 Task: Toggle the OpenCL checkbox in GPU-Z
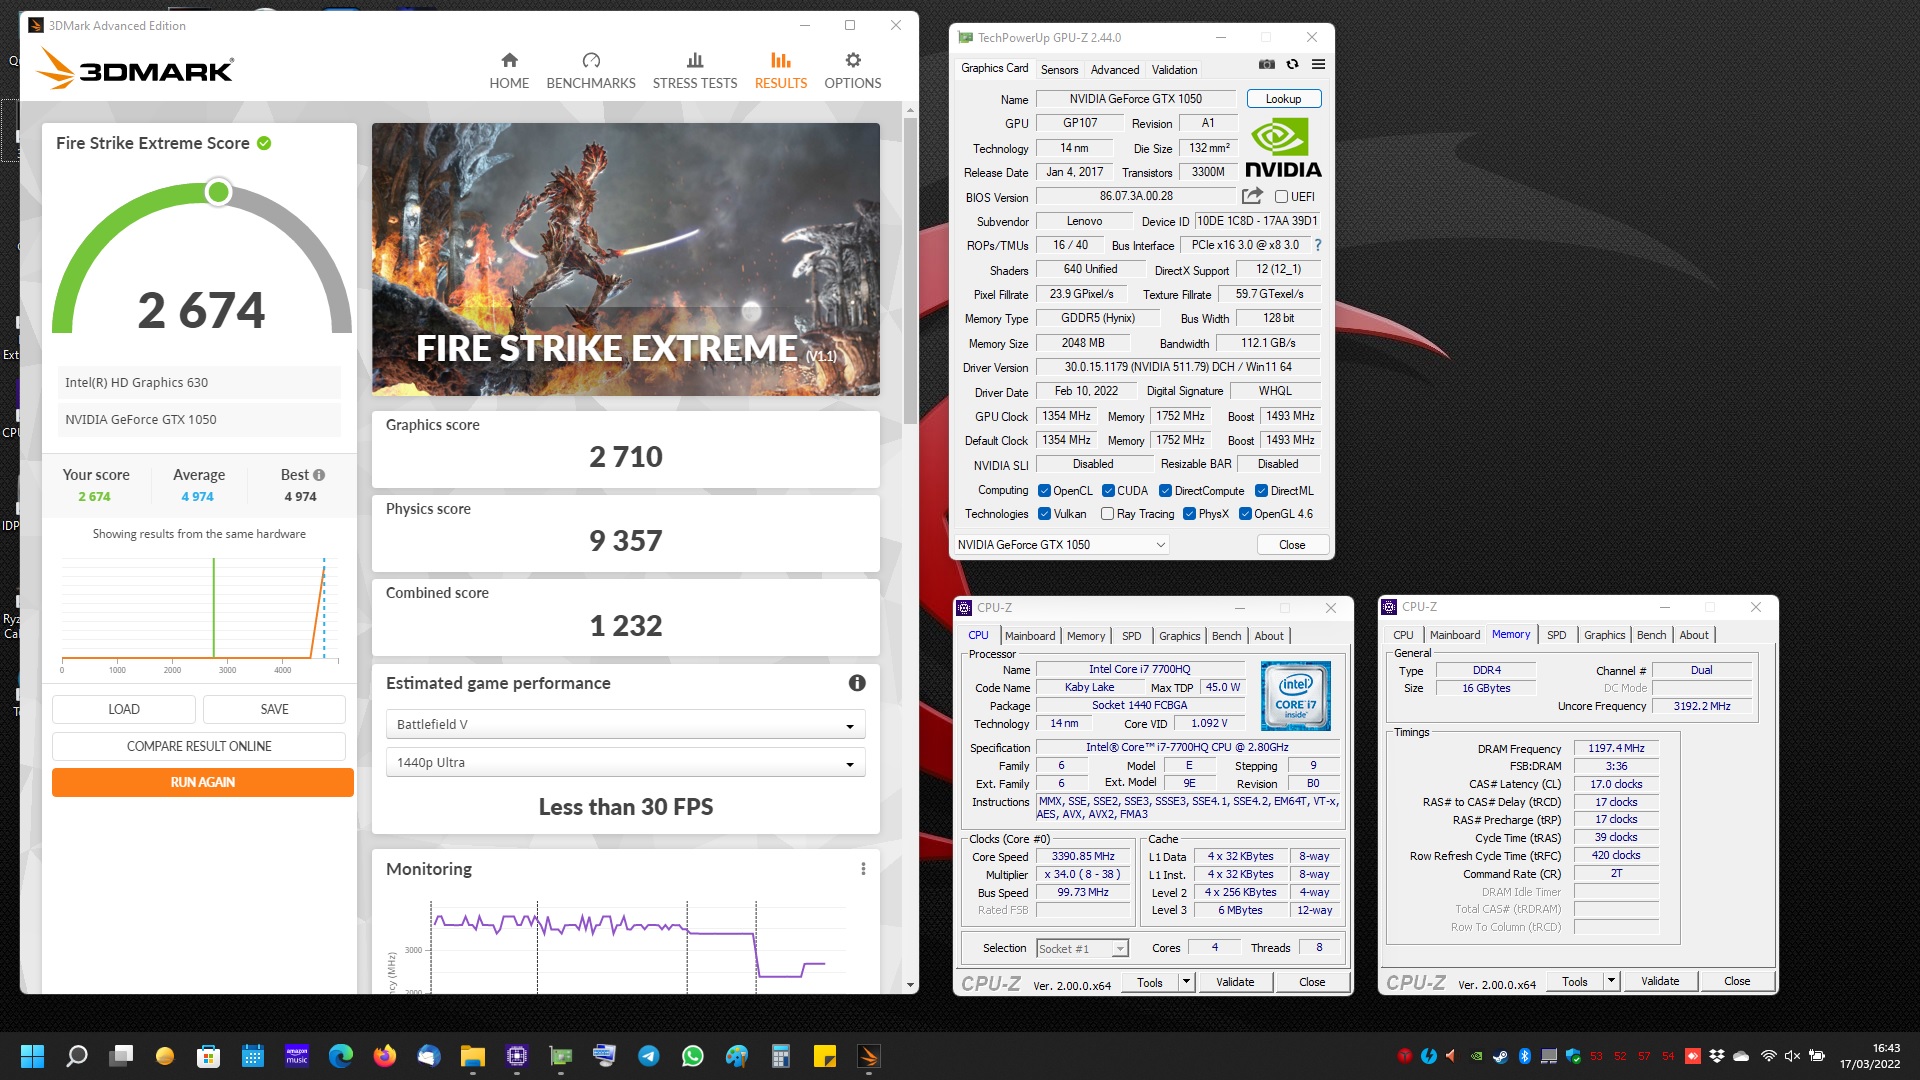(x=1044, y=491)
